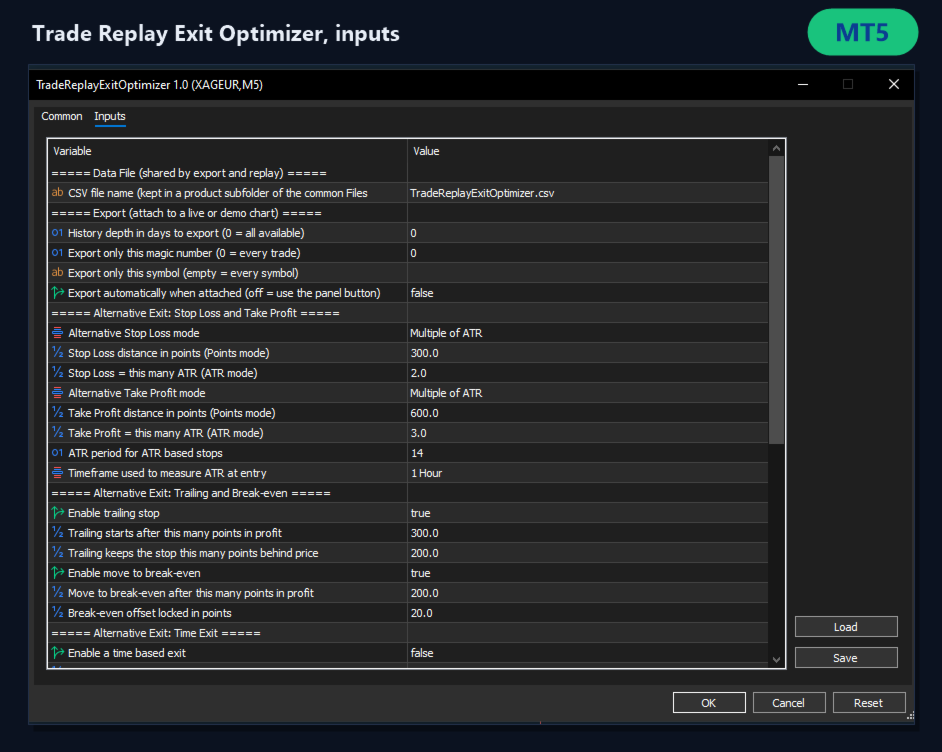This screenshot has width=942, height=752.
Task: Edit the magic number value 0
Action: coord(588,253)
